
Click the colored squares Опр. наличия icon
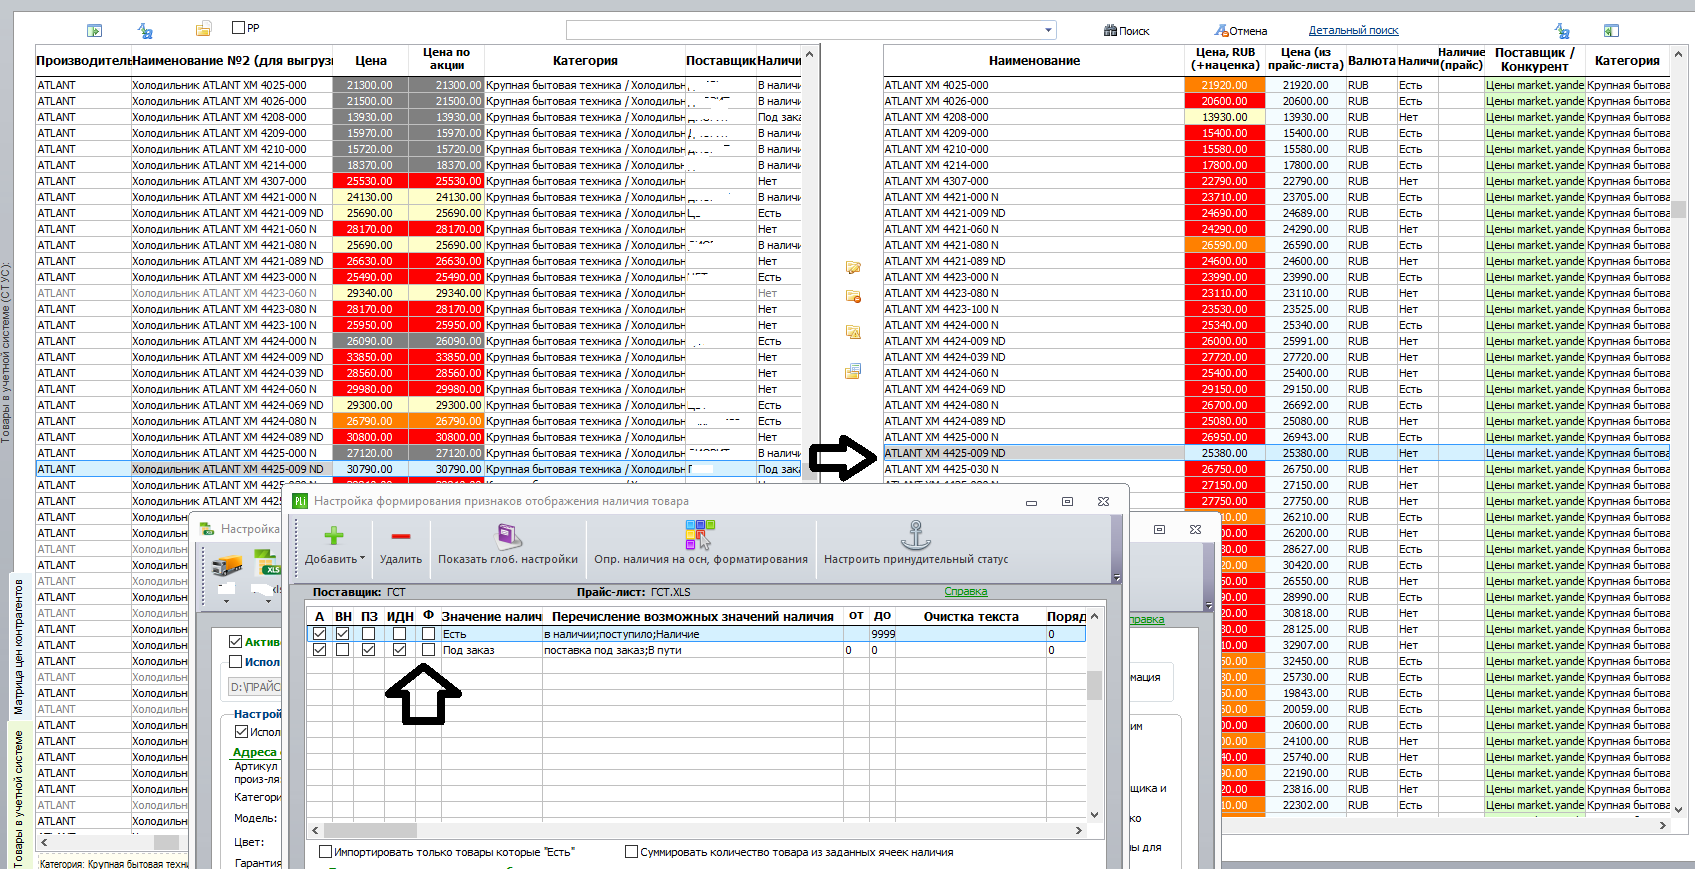(x=700, y=535)
